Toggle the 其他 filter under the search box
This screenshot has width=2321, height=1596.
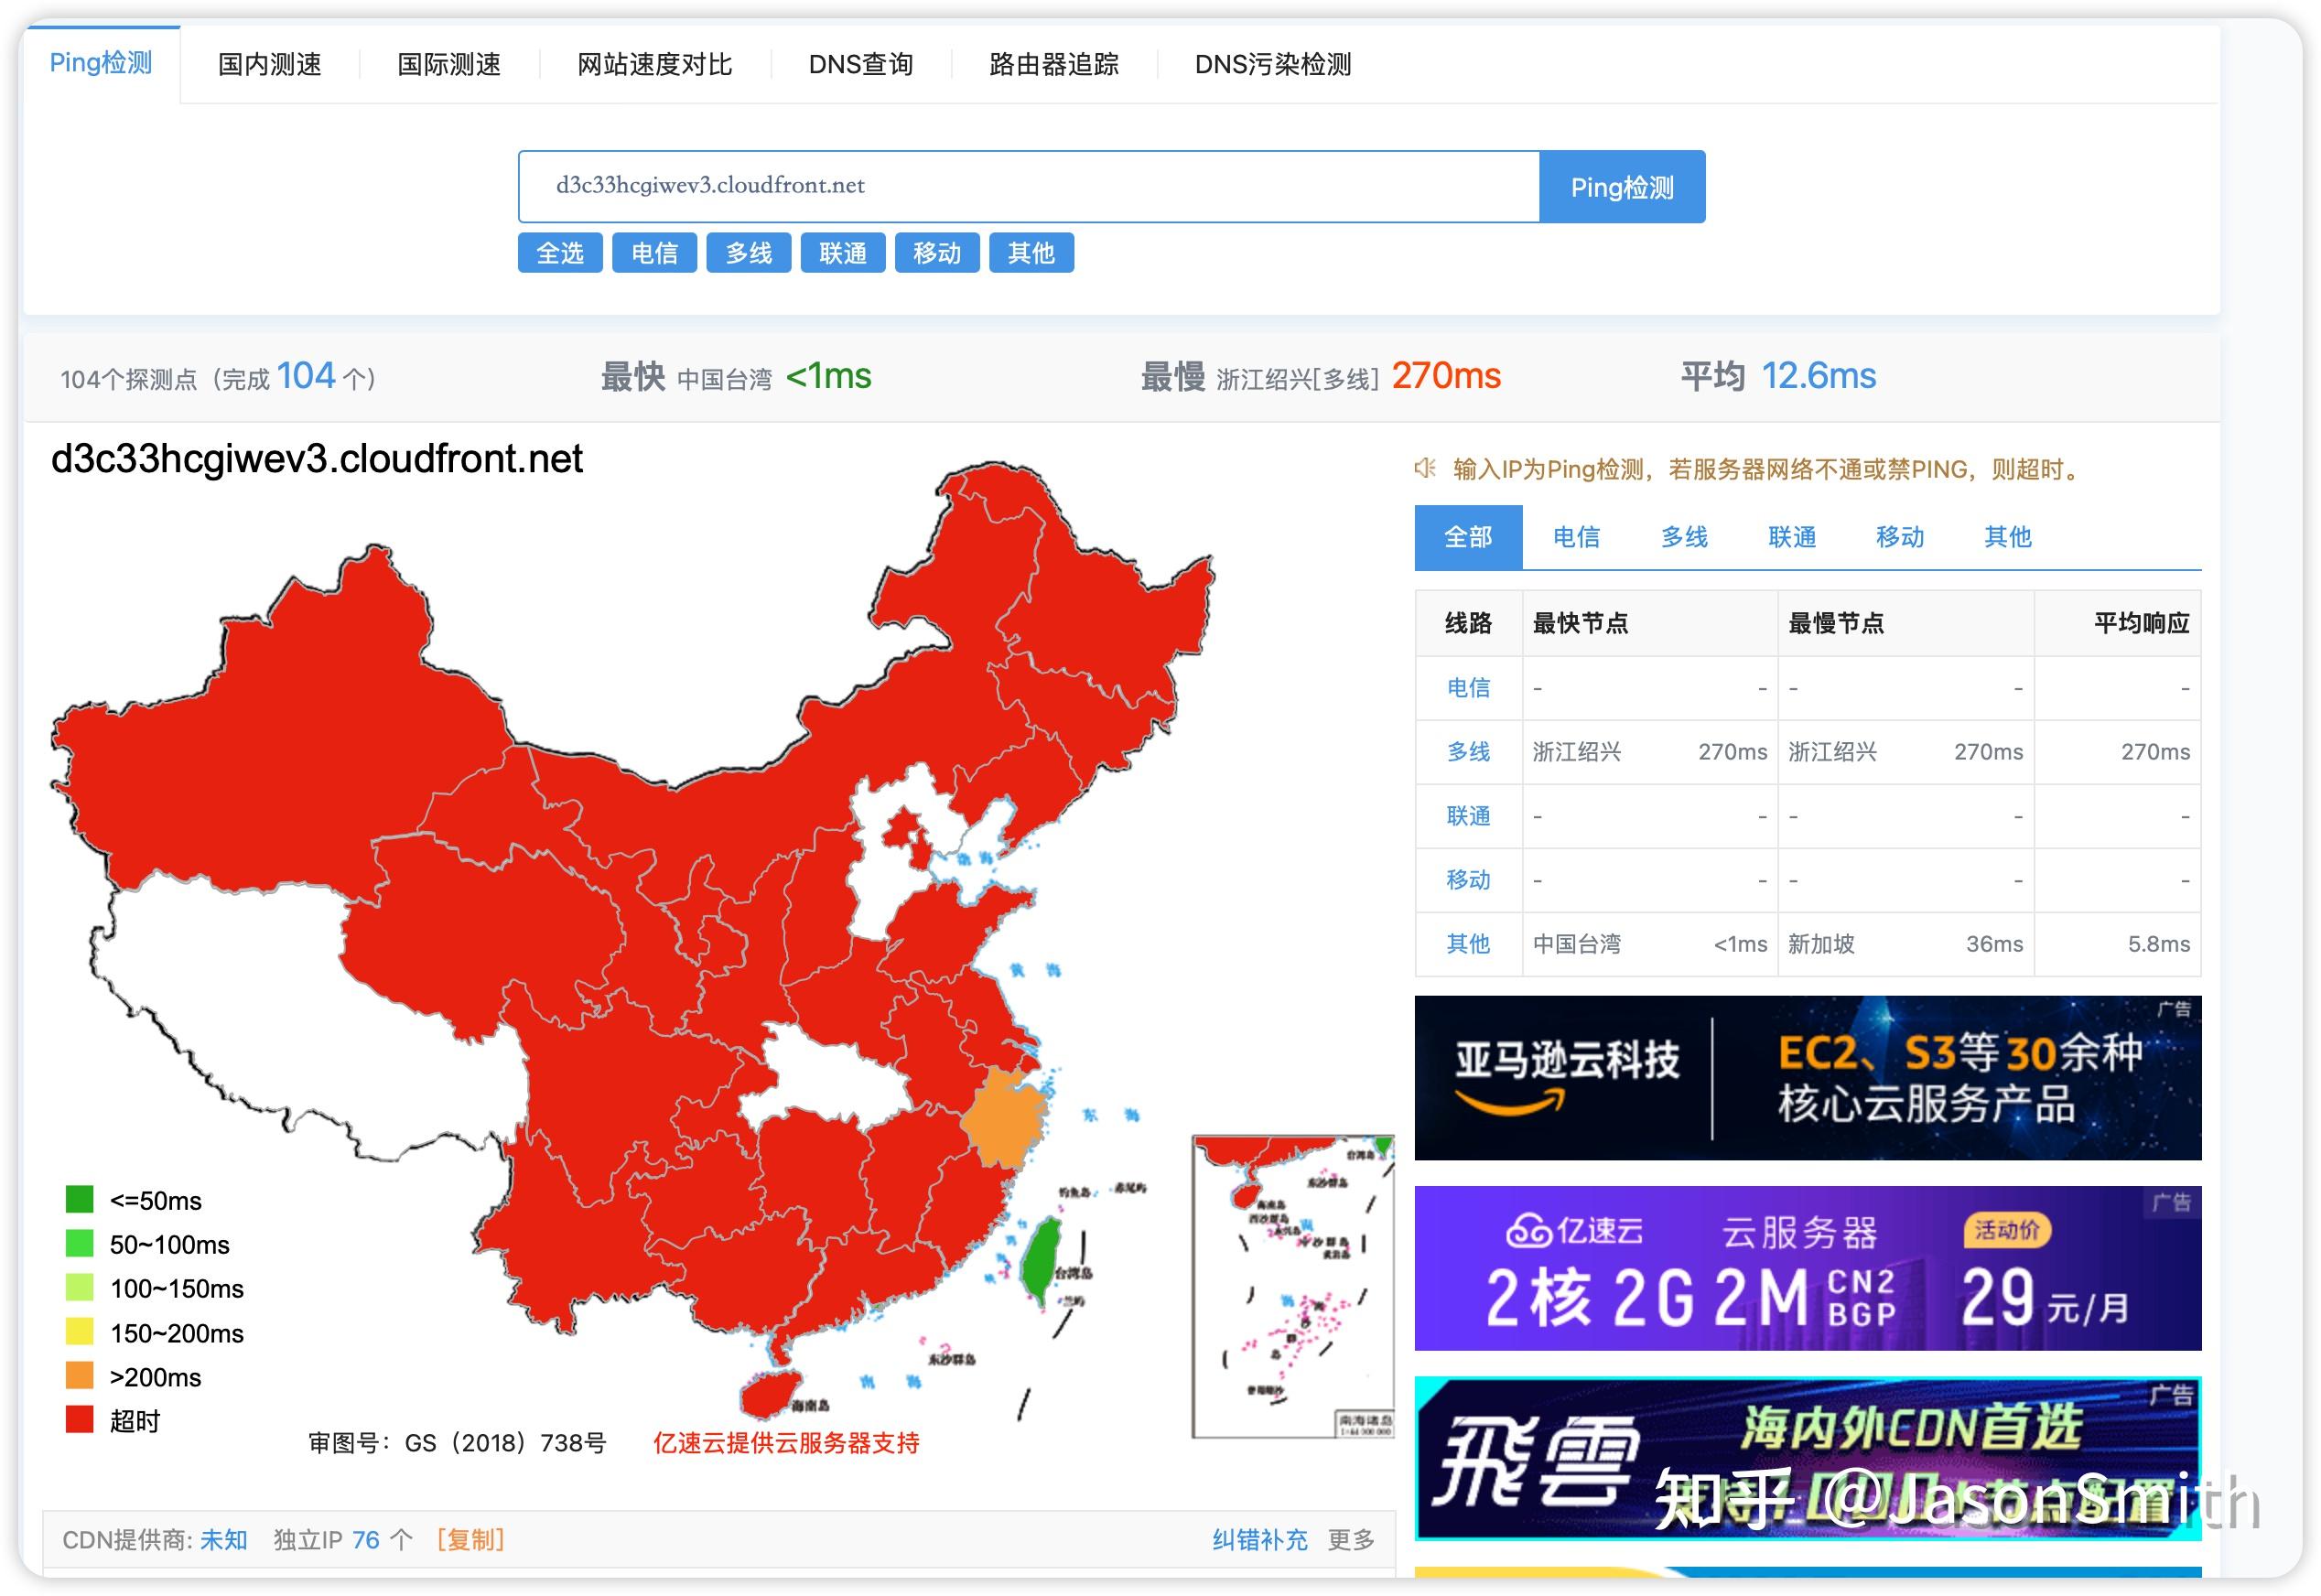point(1031,253)
